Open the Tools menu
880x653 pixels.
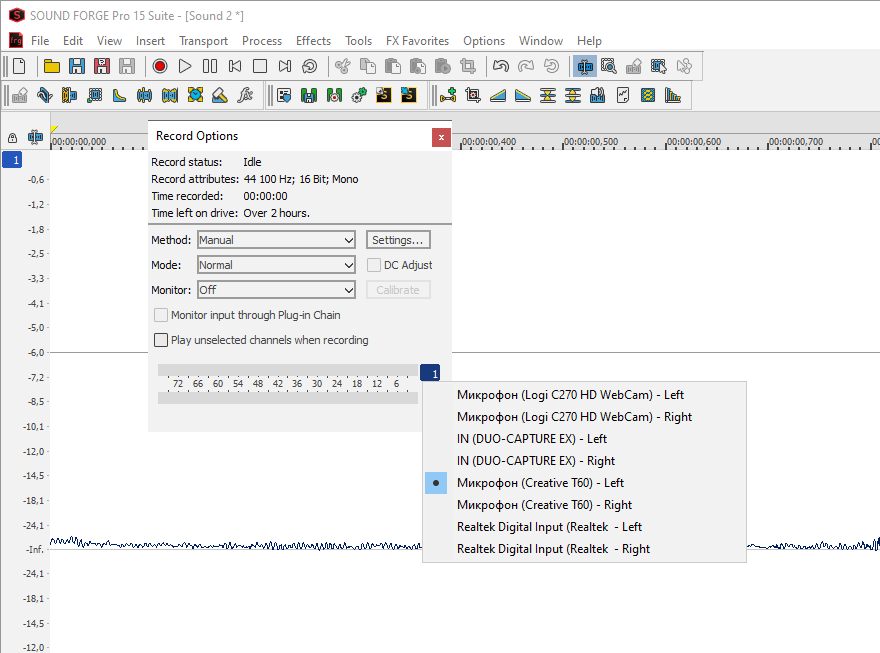[x=358, y=41]
